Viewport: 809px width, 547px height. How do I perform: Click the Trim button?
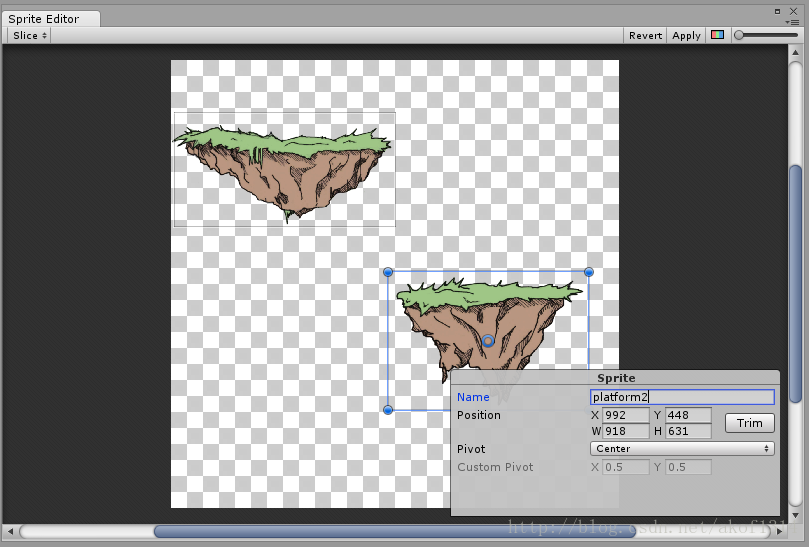pyautogui.click(x=750, y=423)
